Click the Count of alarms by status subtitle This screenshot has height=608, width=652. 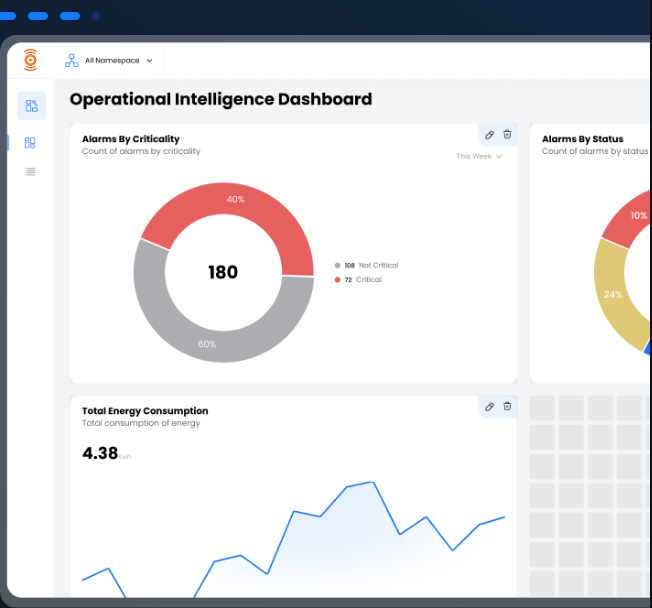pyautogui.click(x=595, y=151)
